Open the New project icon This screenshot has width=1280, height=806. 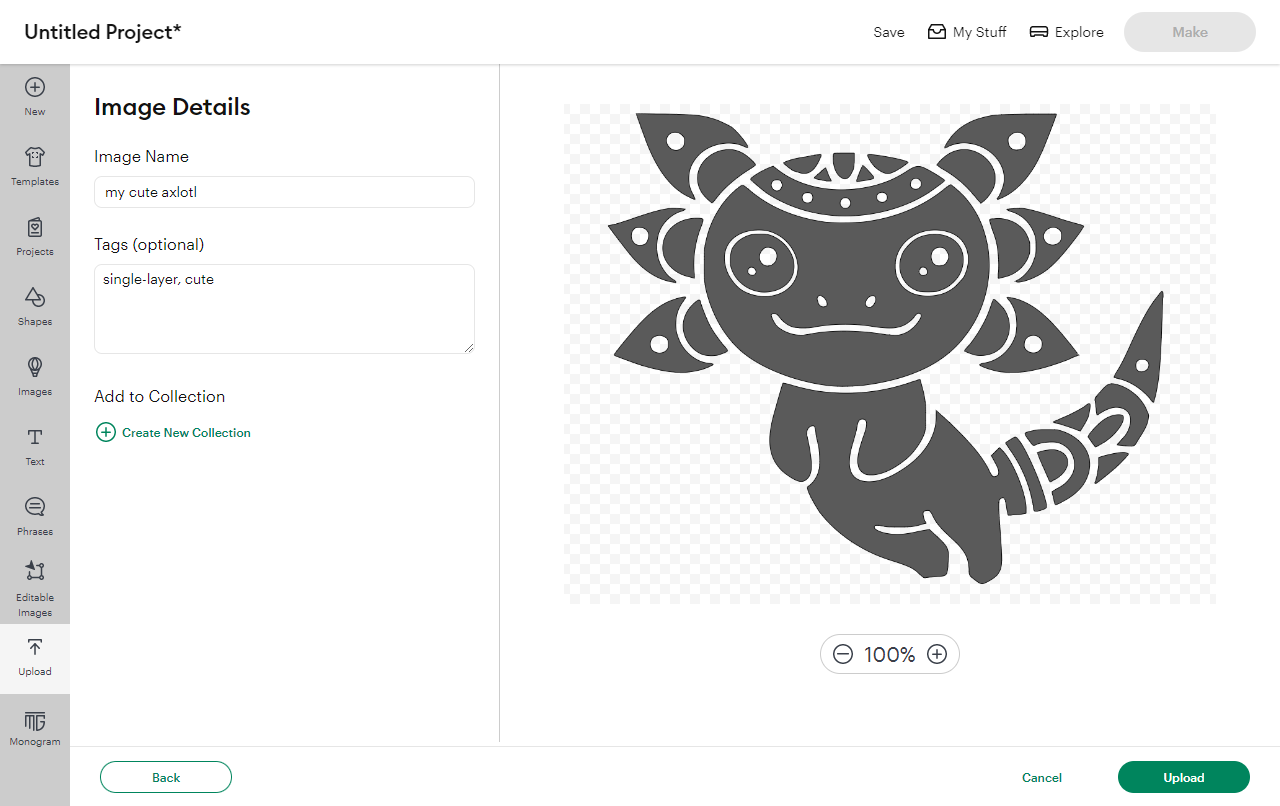[35, 96]
